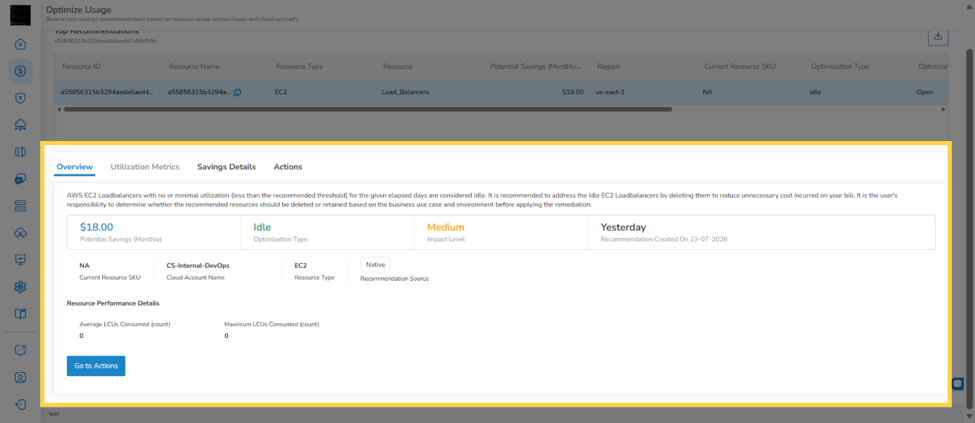Screen dimensions: 975x423
Task: Click the Native recommendation source badge
Action: (x=376, y=264)
